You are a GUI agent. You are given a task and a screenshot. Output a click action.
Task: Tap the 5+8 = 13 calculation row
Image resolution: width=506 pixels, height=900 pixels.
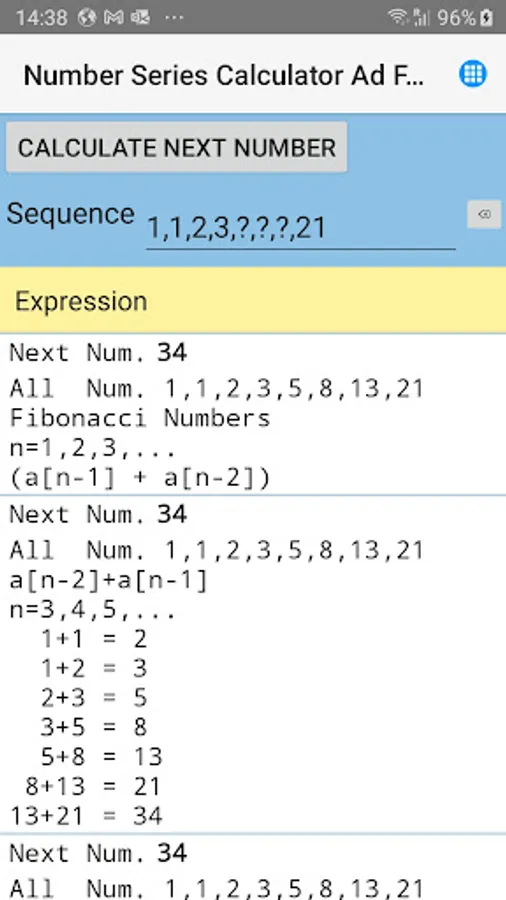[x=102, y=756]
